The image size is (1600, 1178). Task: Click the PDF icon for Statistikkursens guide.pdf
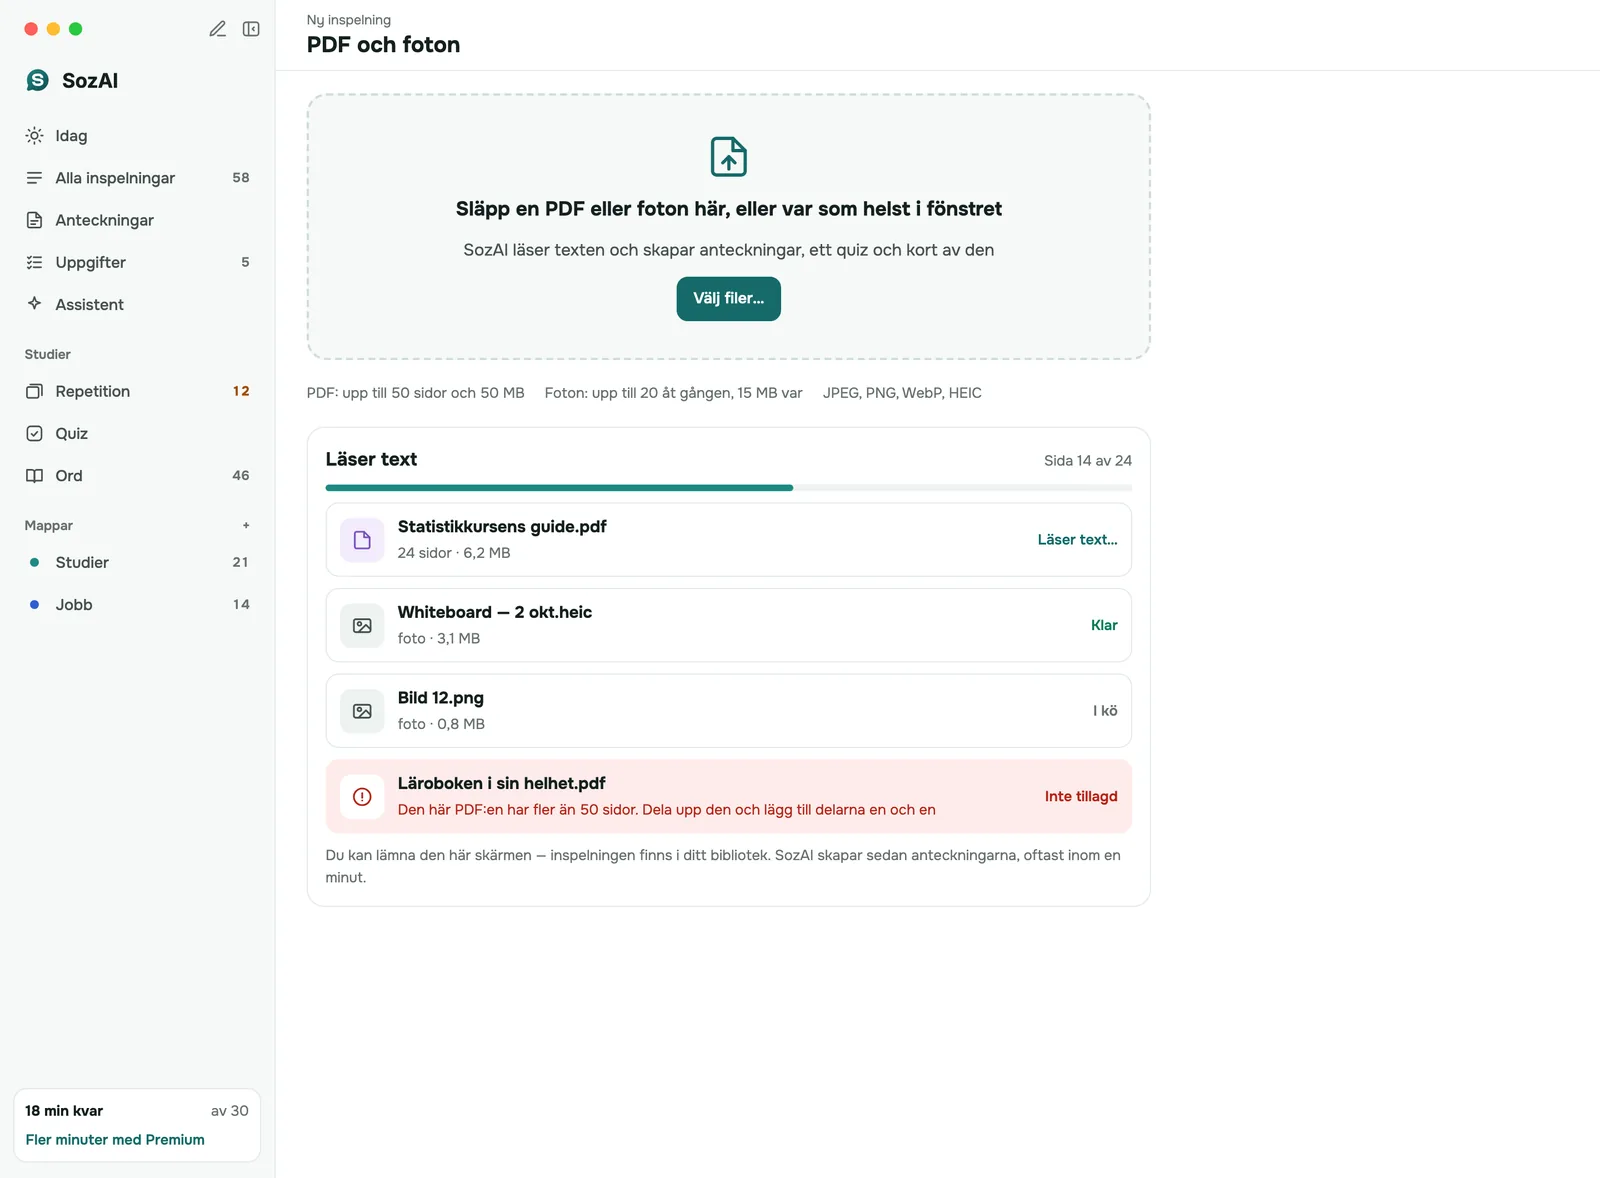pos(362,540)
